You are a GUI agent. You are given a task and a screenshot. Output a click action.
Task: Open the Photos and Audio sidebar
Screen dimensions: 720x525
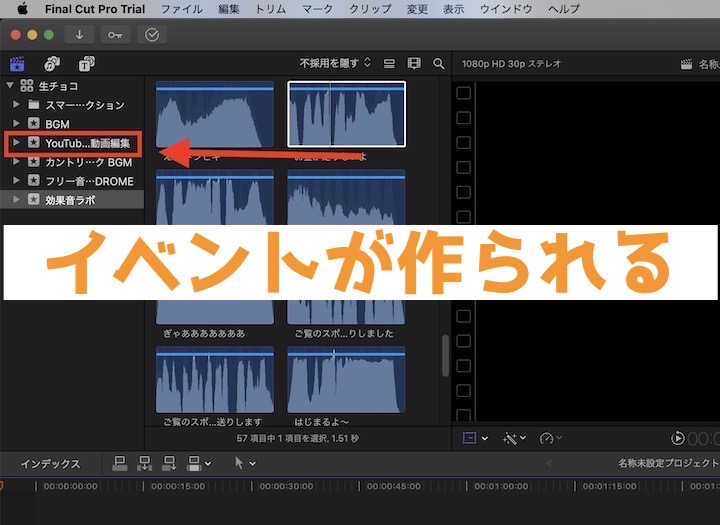coord(51,64)
